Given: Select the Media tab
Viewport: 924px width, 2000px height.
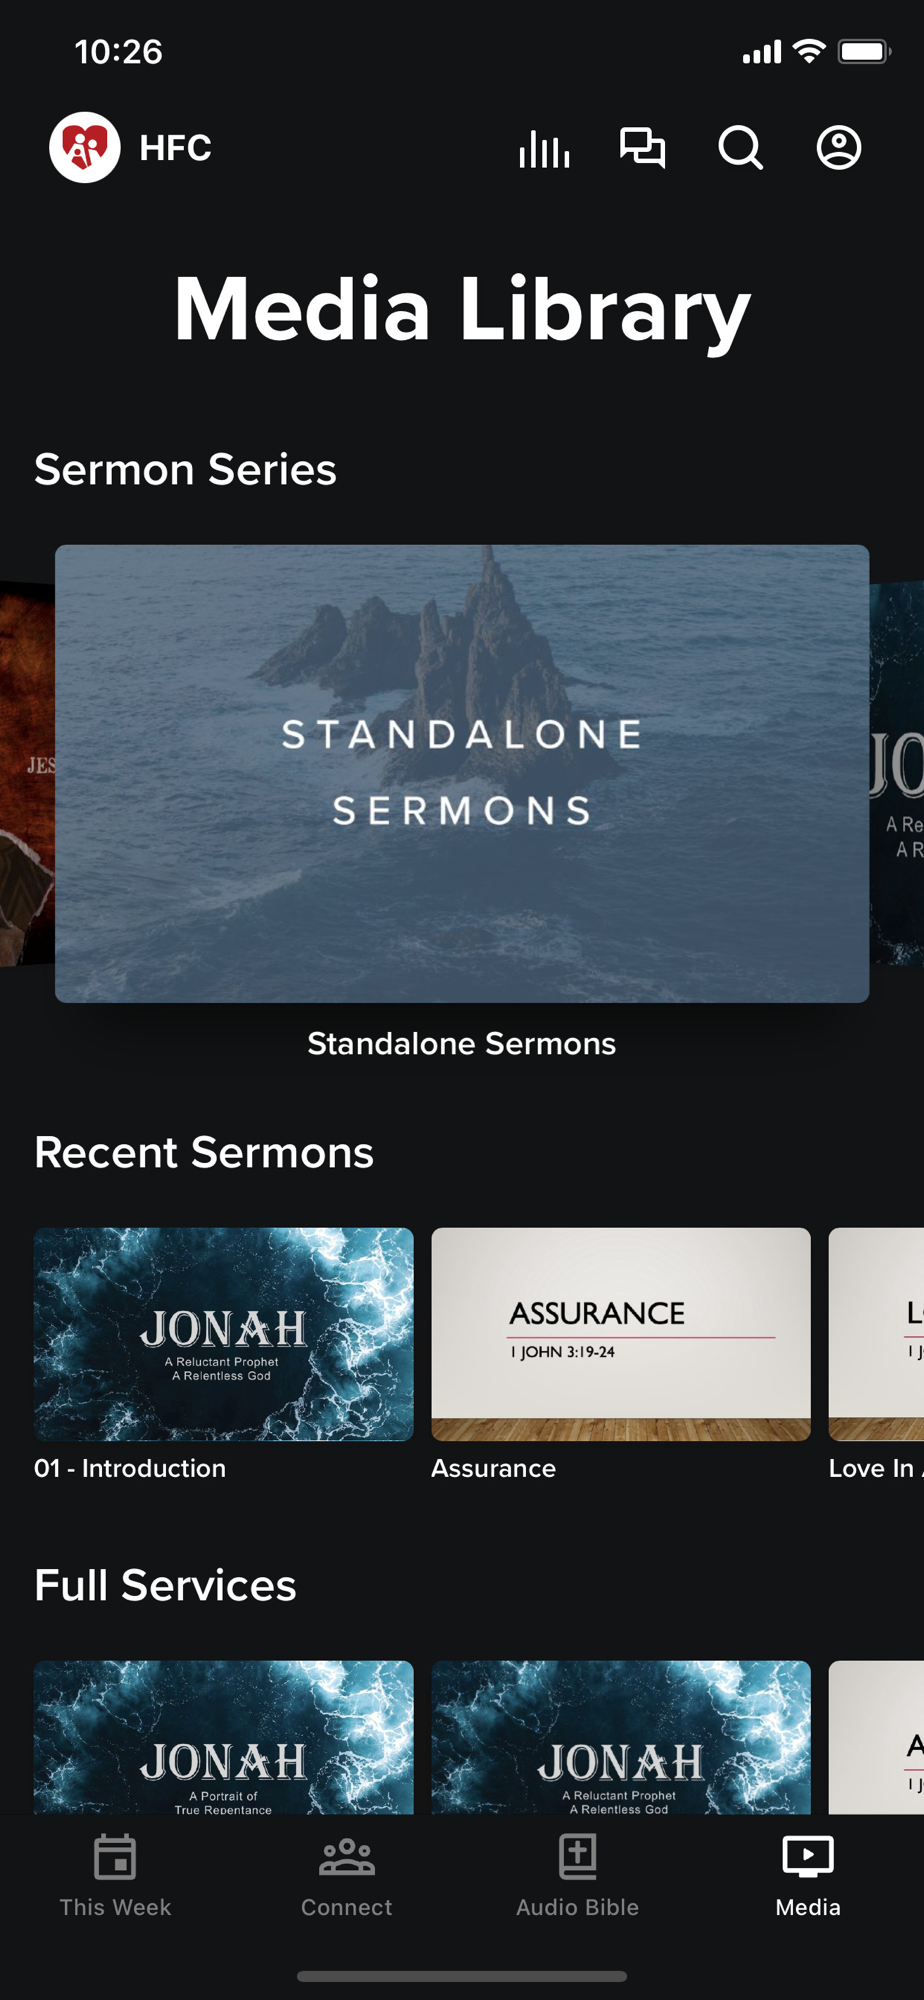Looking at the screenshot, I should coord(808,1876).
